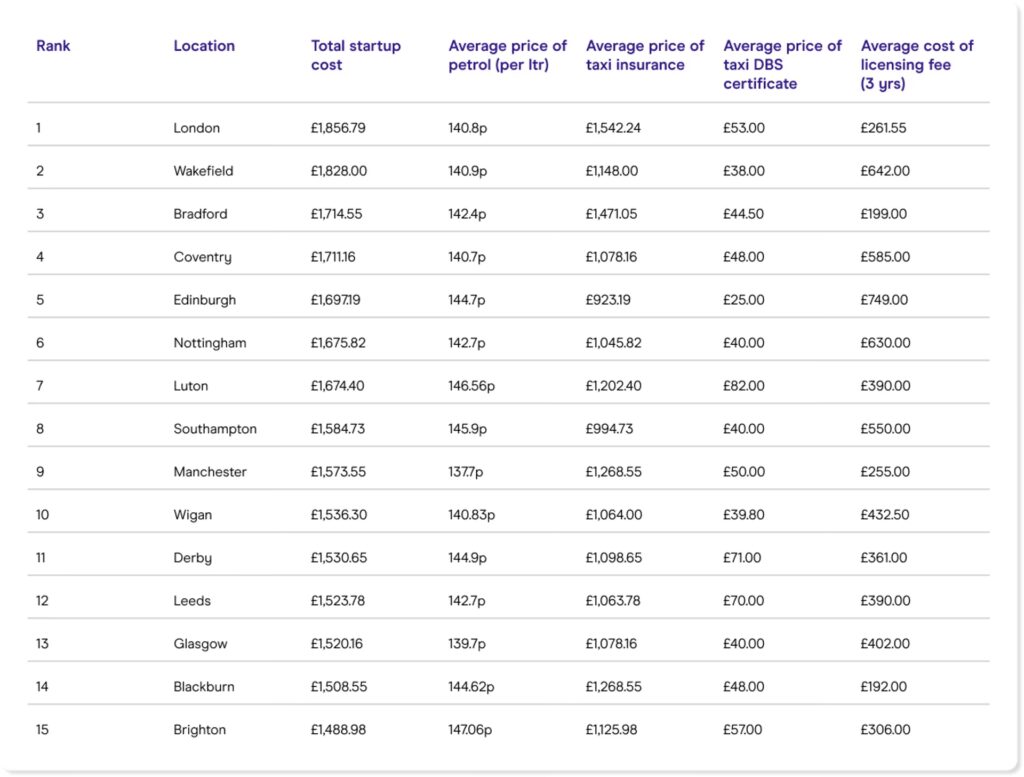Screen dimensions: 1024x777
Task: Click Glasgow's petrol price 139.7p
Action: click(468, 644)
